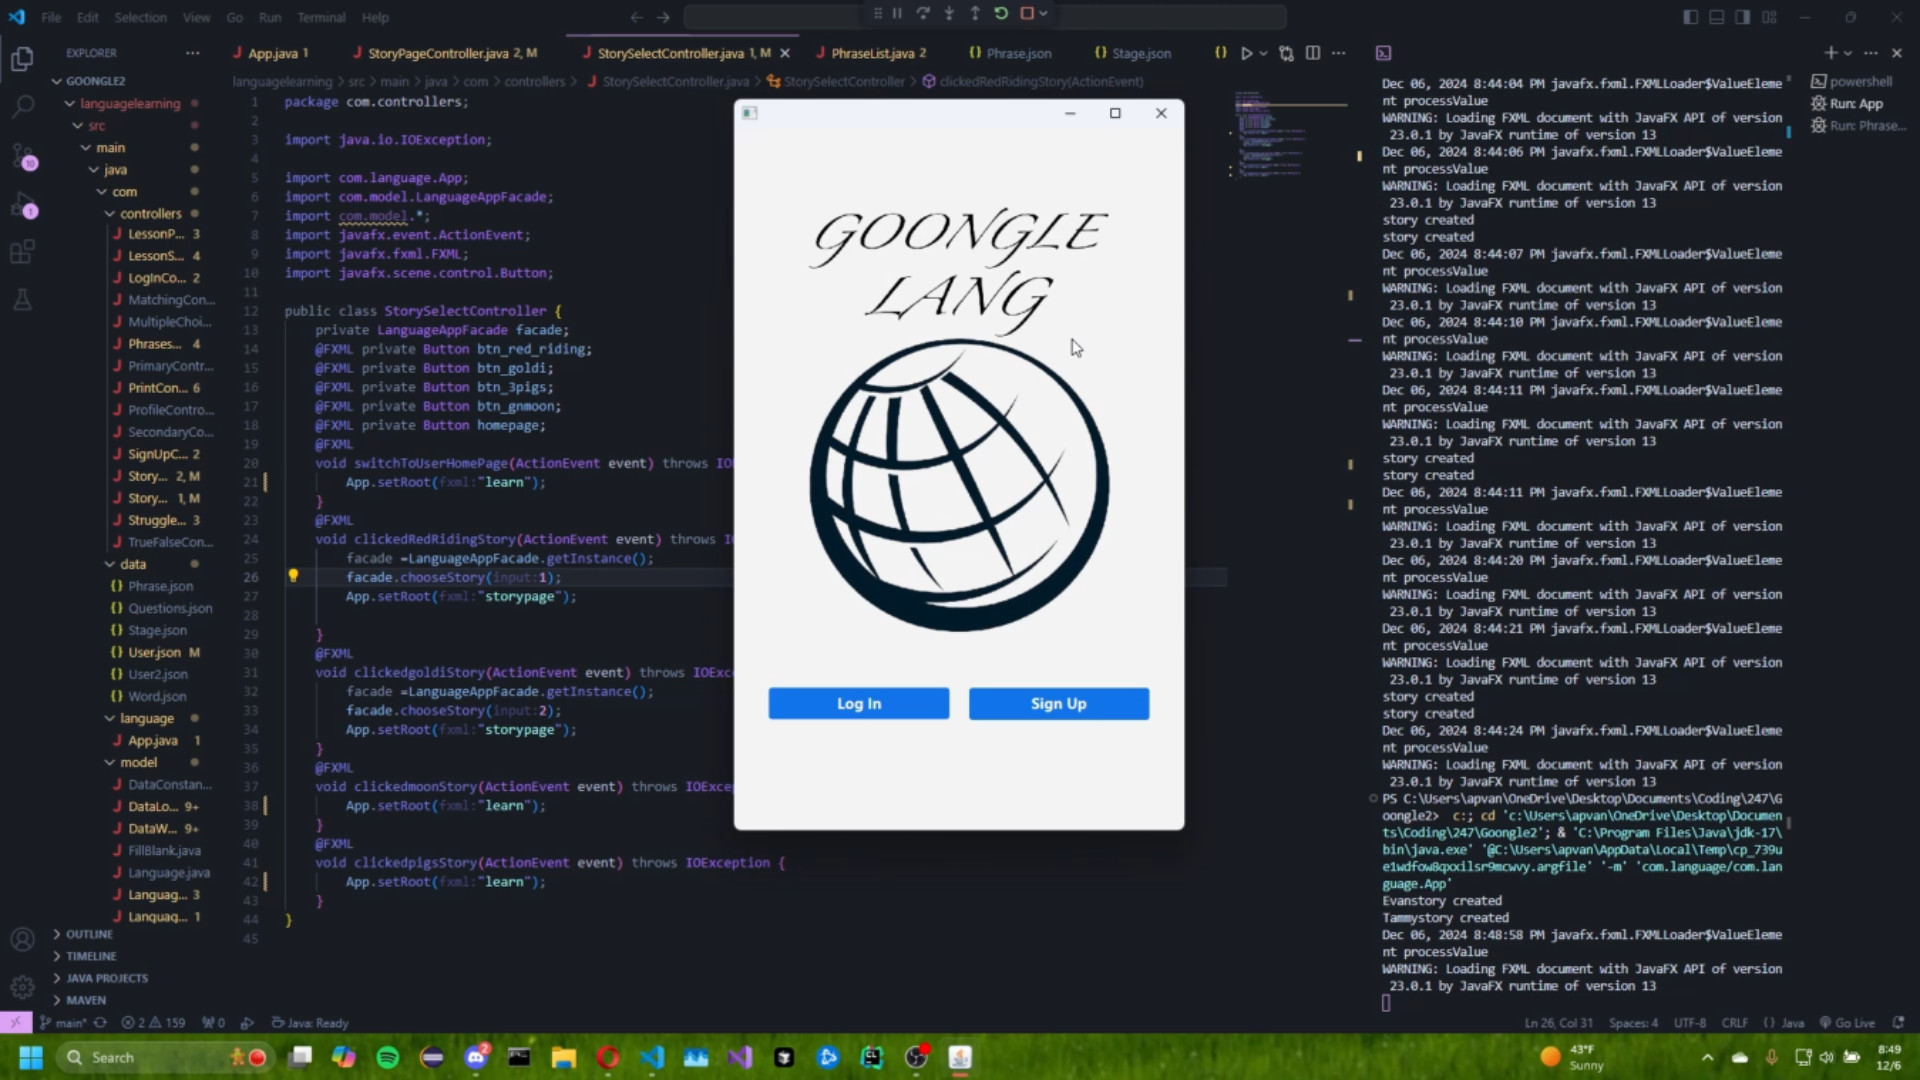This screenshot has height=1080, width=1920.
Task: Open File Explorer from the taskbar
Action: point(564,1058)
